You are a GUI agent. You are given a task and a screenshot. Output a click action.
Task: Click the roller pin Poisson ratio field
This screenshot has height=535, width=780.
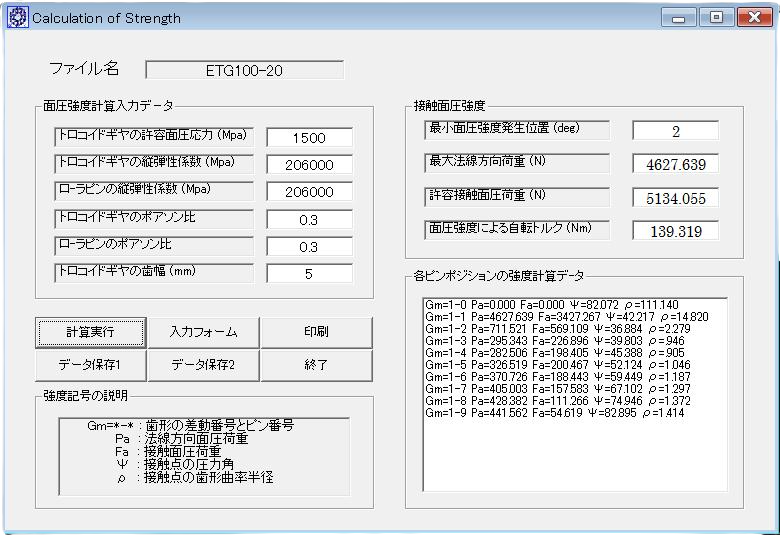(309, 246)
